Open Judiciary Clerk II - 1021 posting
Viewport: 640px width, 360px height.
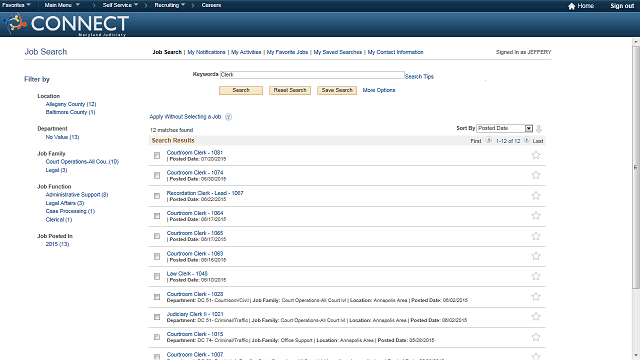[x=195, y=314]
